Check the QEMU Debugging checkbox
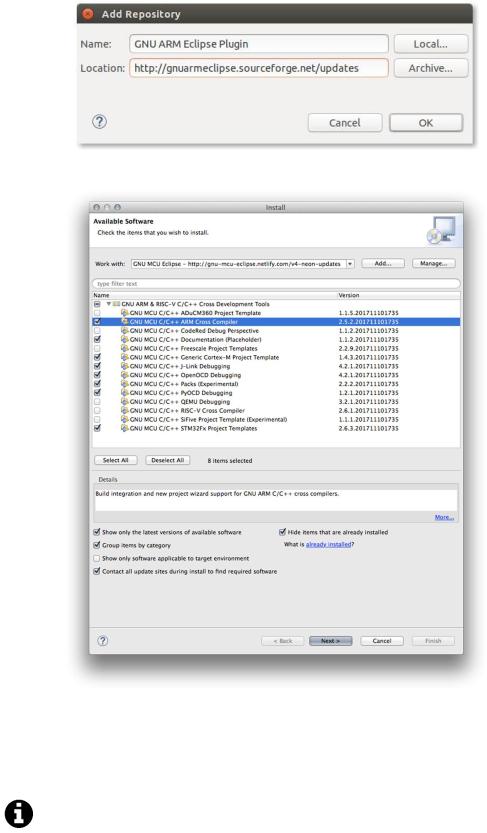Image resolution: width=487 pixels, height=833 pixels. click(x=97, y=402)
